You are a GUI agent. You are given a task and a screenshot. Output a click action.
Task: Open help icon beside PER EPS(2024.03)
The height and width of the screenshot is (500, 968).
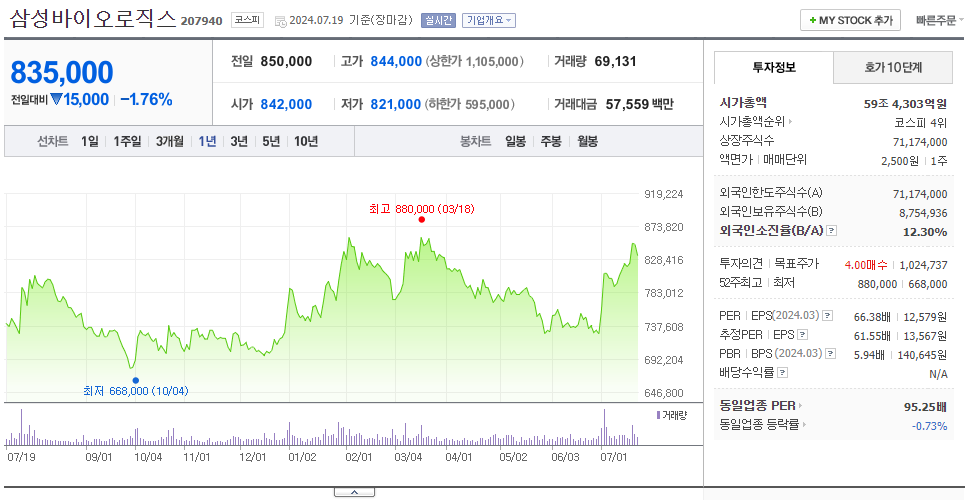[x=828, y=316]
